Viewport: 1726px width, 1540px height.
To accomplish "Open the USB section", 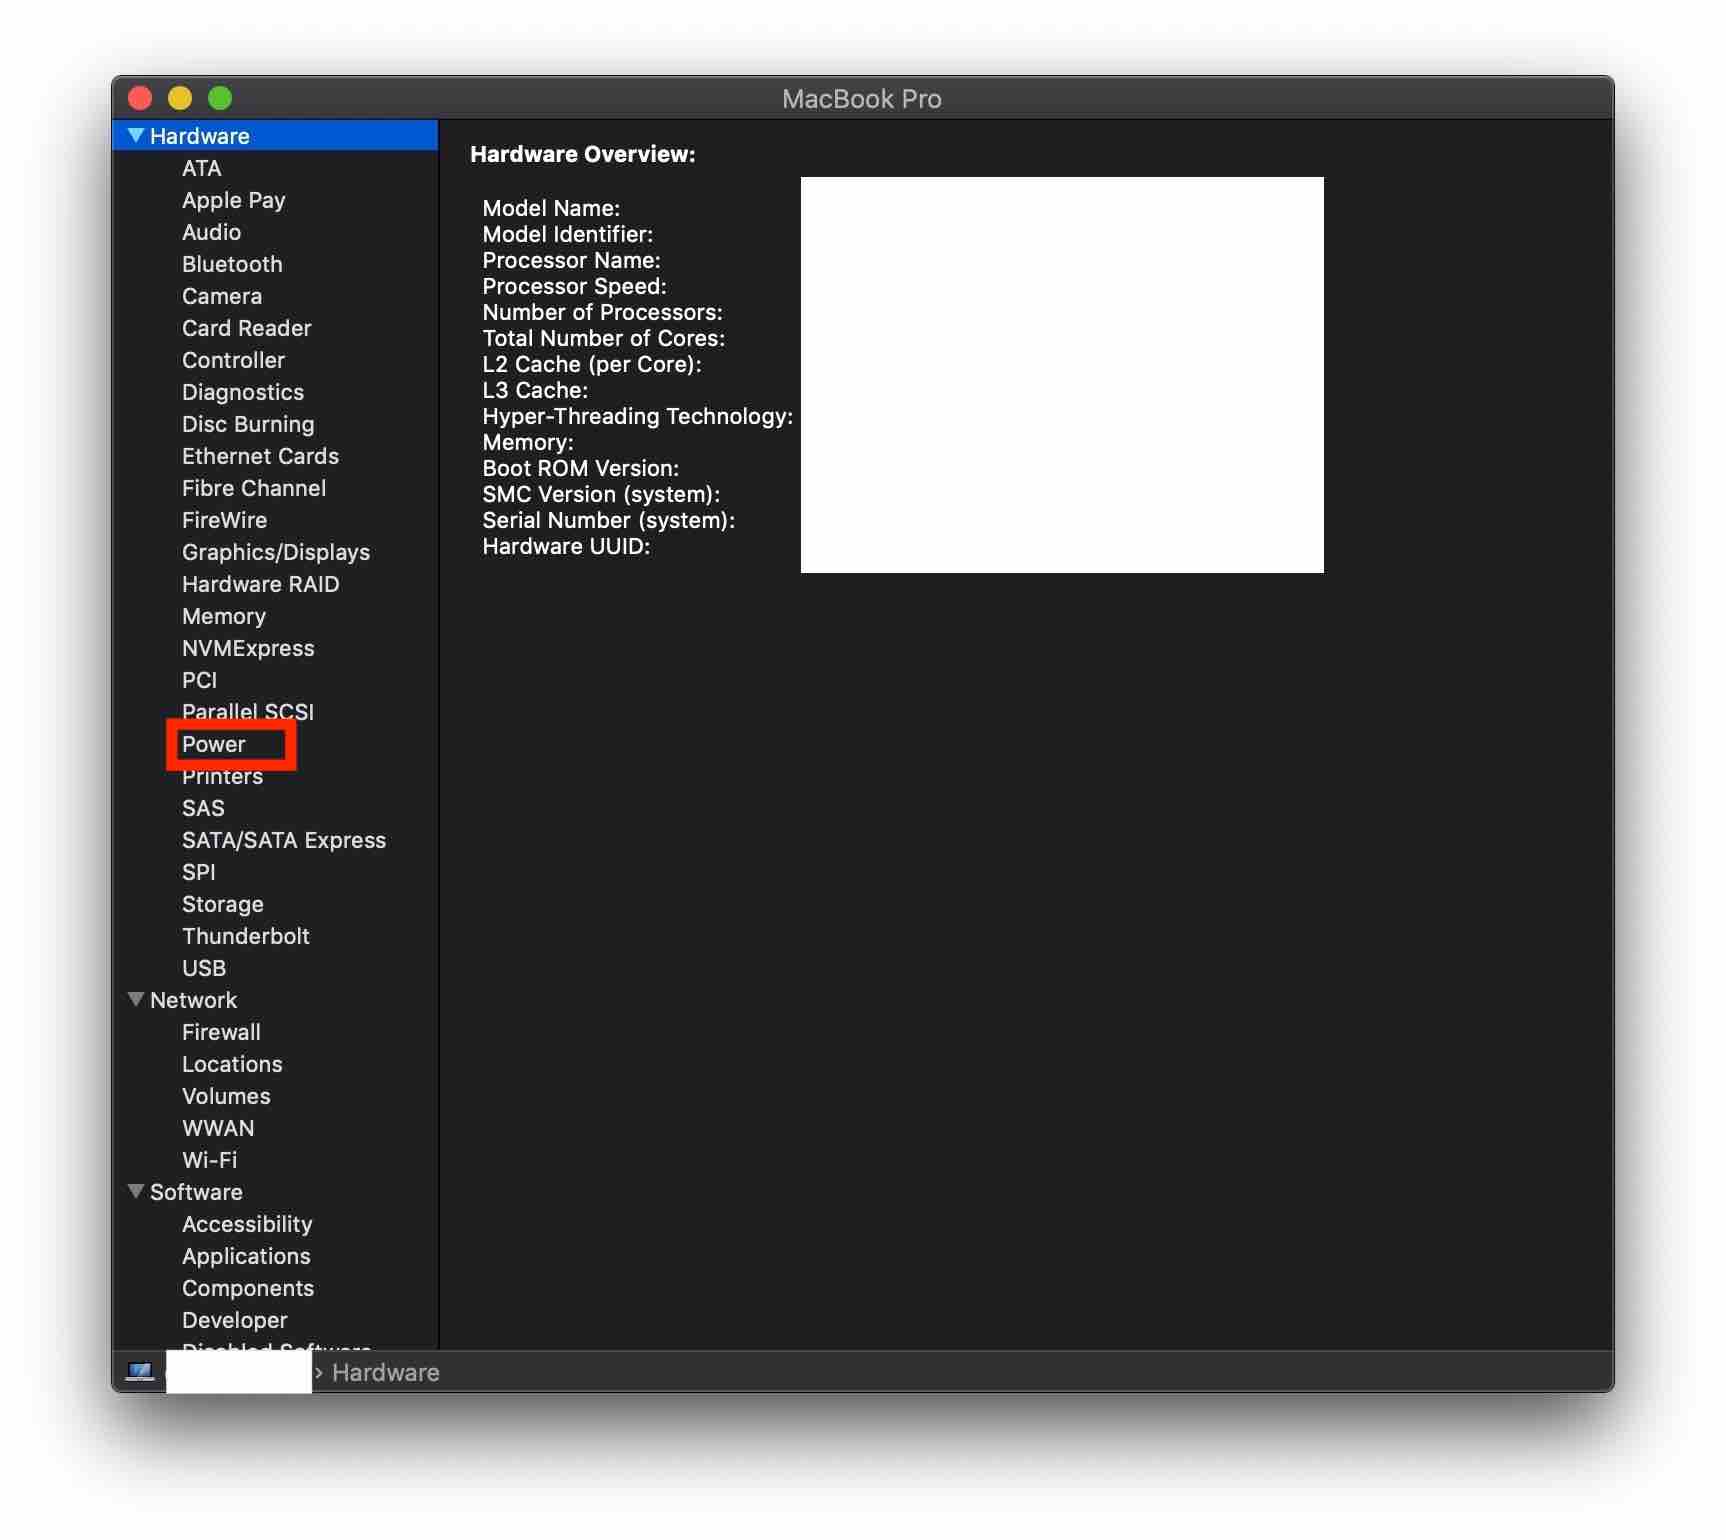I will [x=204, y=968].
